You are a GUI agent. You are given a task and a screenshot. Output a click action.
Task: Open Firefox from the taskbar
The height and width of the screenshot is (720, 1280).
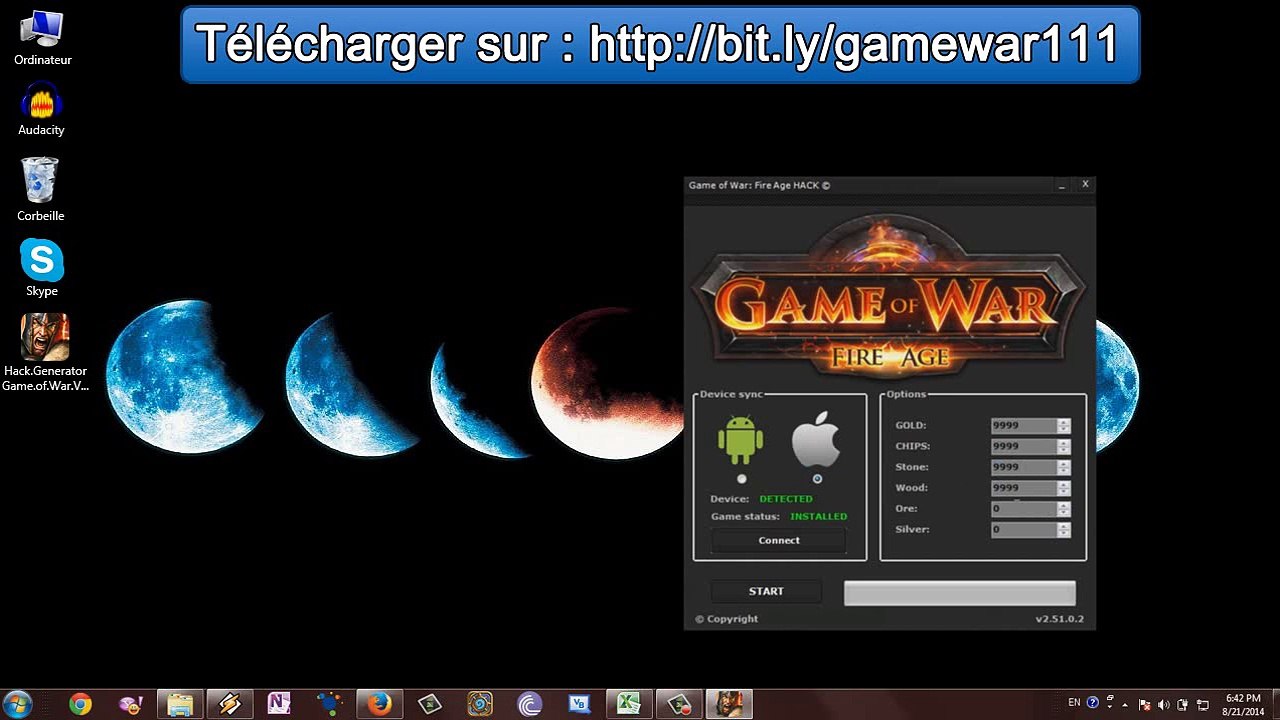coord(379,704)
